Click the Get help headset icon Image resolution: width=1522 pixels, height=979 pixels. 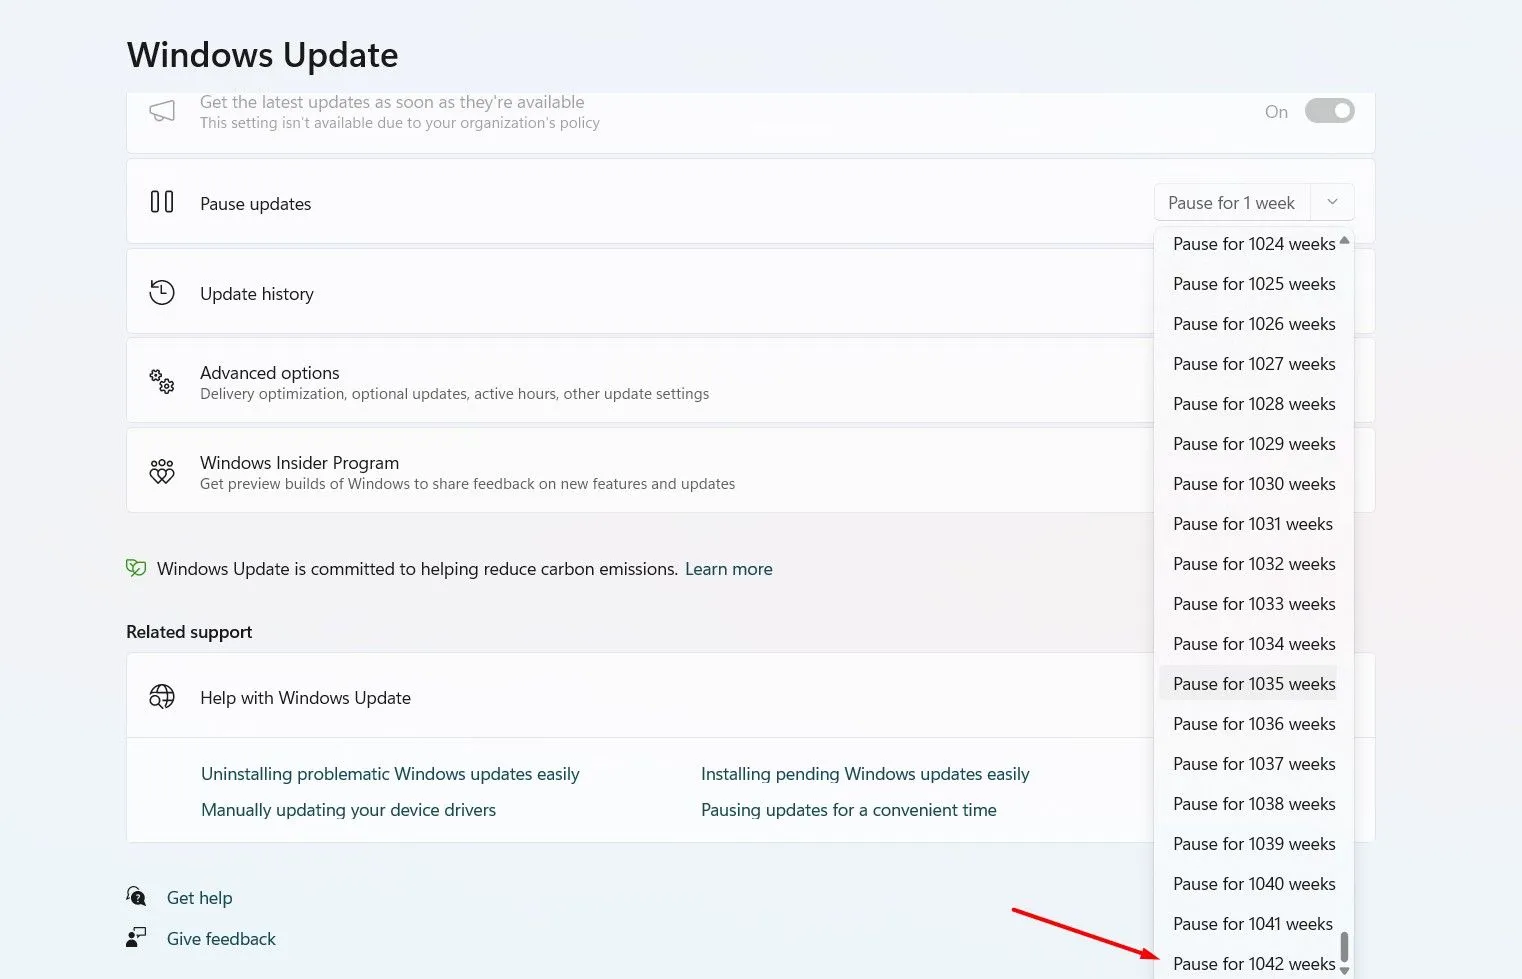(x=137, y=897)
